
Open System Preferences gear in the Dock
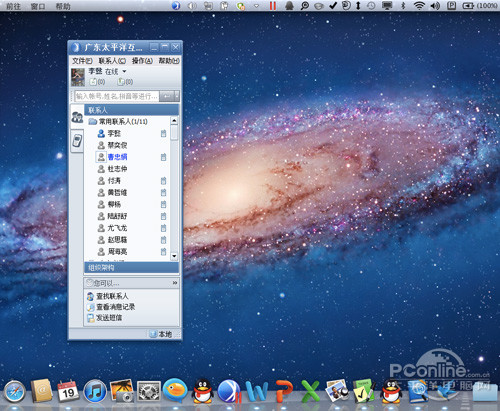[x=149, y=391]
